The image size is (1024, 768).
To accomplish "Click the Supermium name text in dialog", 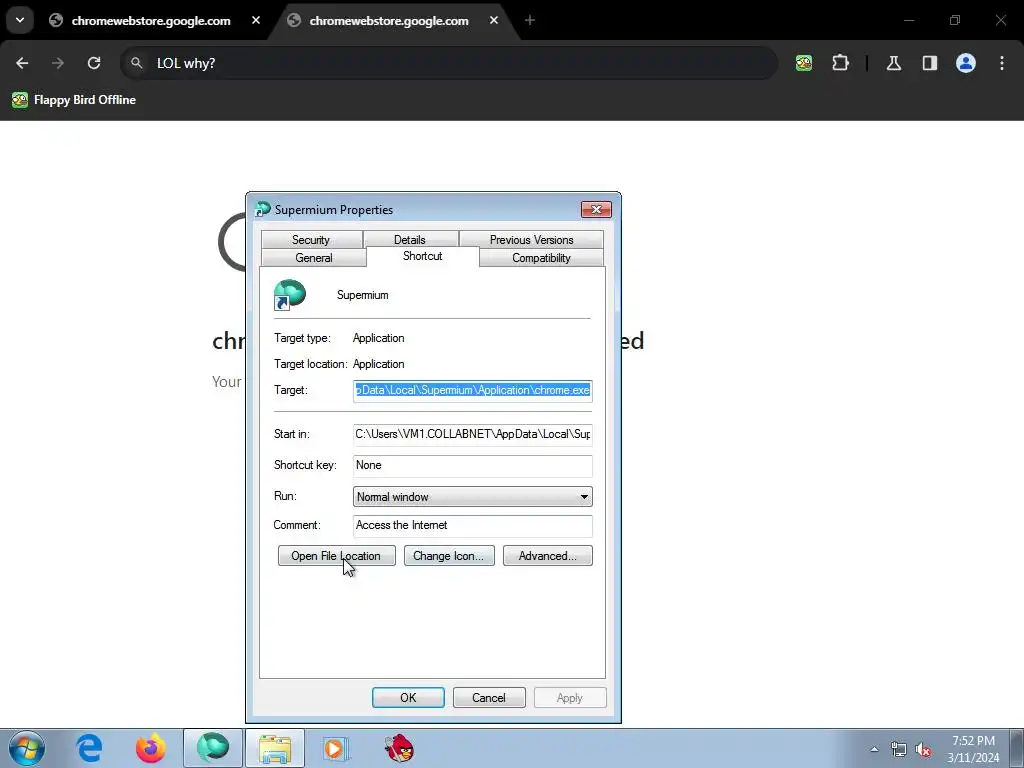I will tap(362, 295).
